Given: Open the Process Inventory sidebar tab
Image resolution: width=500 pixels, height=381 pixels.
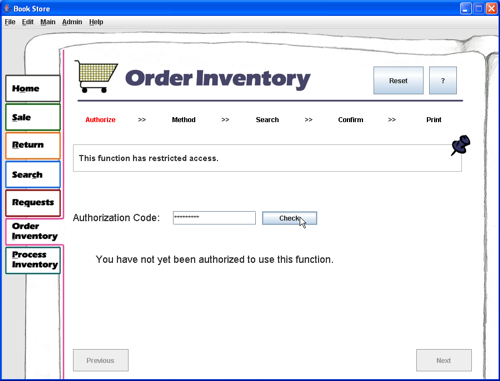Looking at the screenshot, I should (33, 260).
